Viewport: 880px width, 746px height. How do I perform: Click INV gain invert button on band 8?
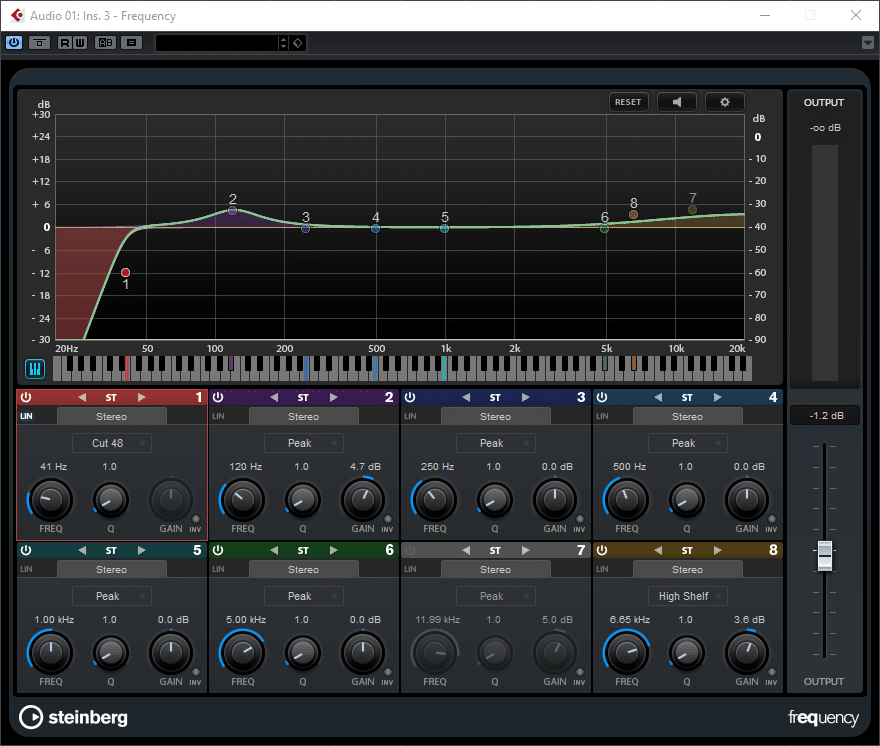point(772,672)
